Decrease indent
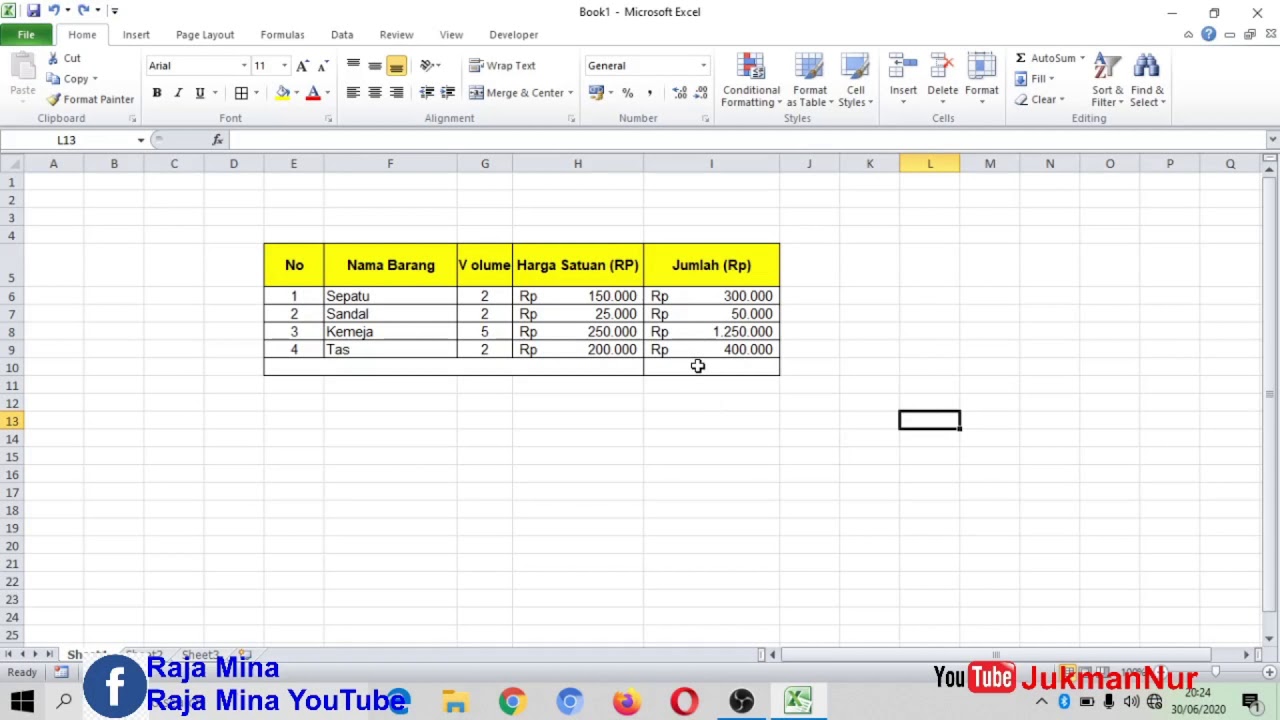1280x720 pixels. point(427,93)
